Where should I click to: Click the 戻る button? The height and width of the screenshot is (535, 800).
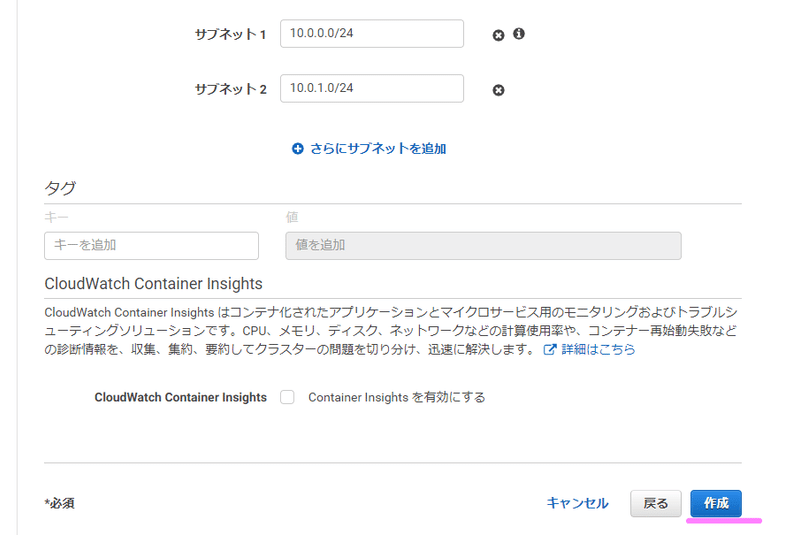pyautogui.click(x=656, y=503)
